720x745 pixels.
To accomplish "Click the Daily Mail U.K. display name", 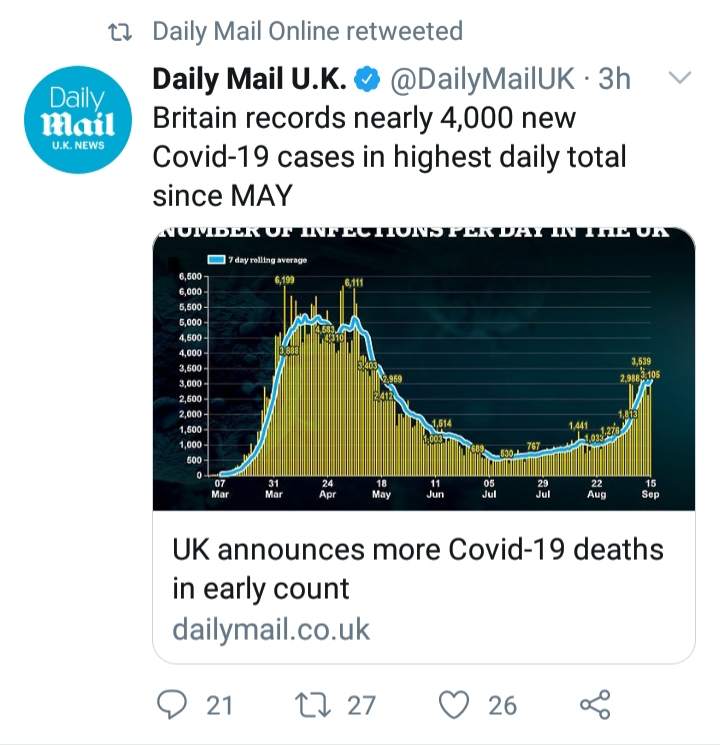I will (251, 78).
